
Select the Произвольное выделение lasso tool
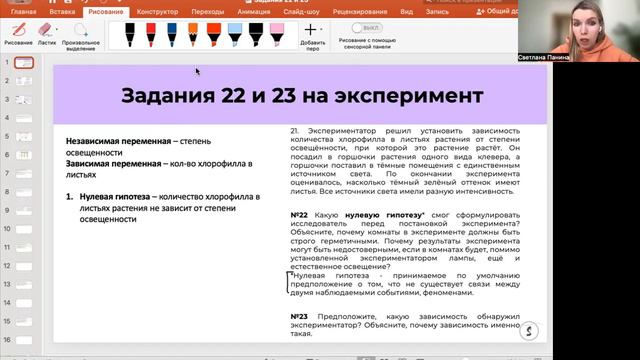pyautogui.click(x=81, y=36)
